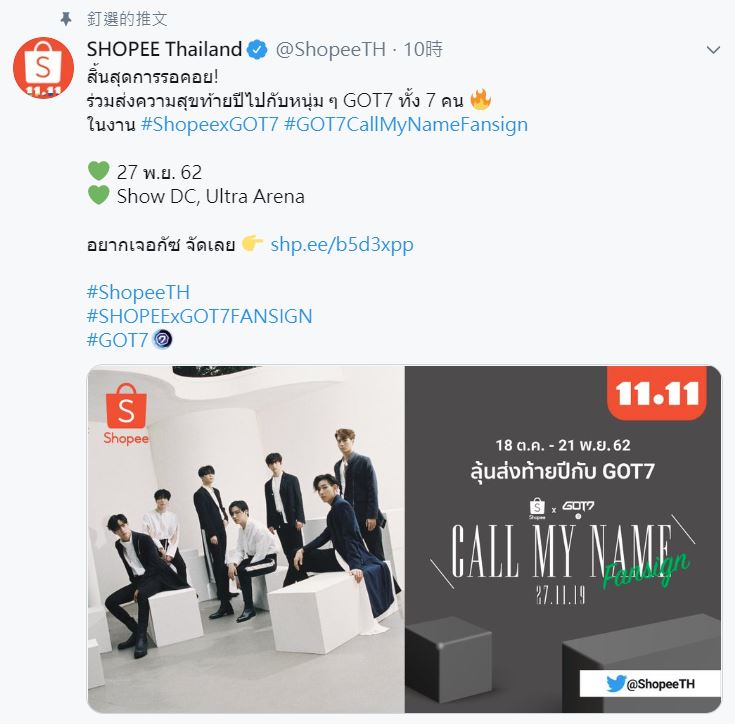Click the fire emoji in tweet
The width and height of the screenshot is (735, 724).
(480, 99)
